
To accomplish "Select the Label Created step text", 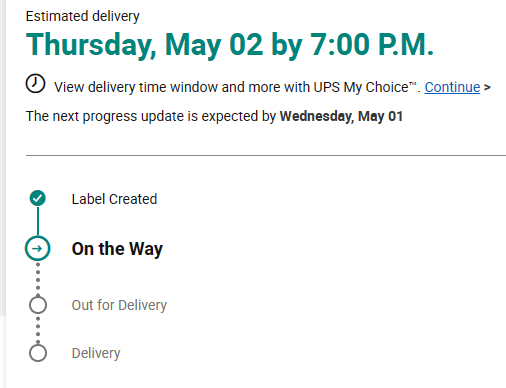I will 114,199.
